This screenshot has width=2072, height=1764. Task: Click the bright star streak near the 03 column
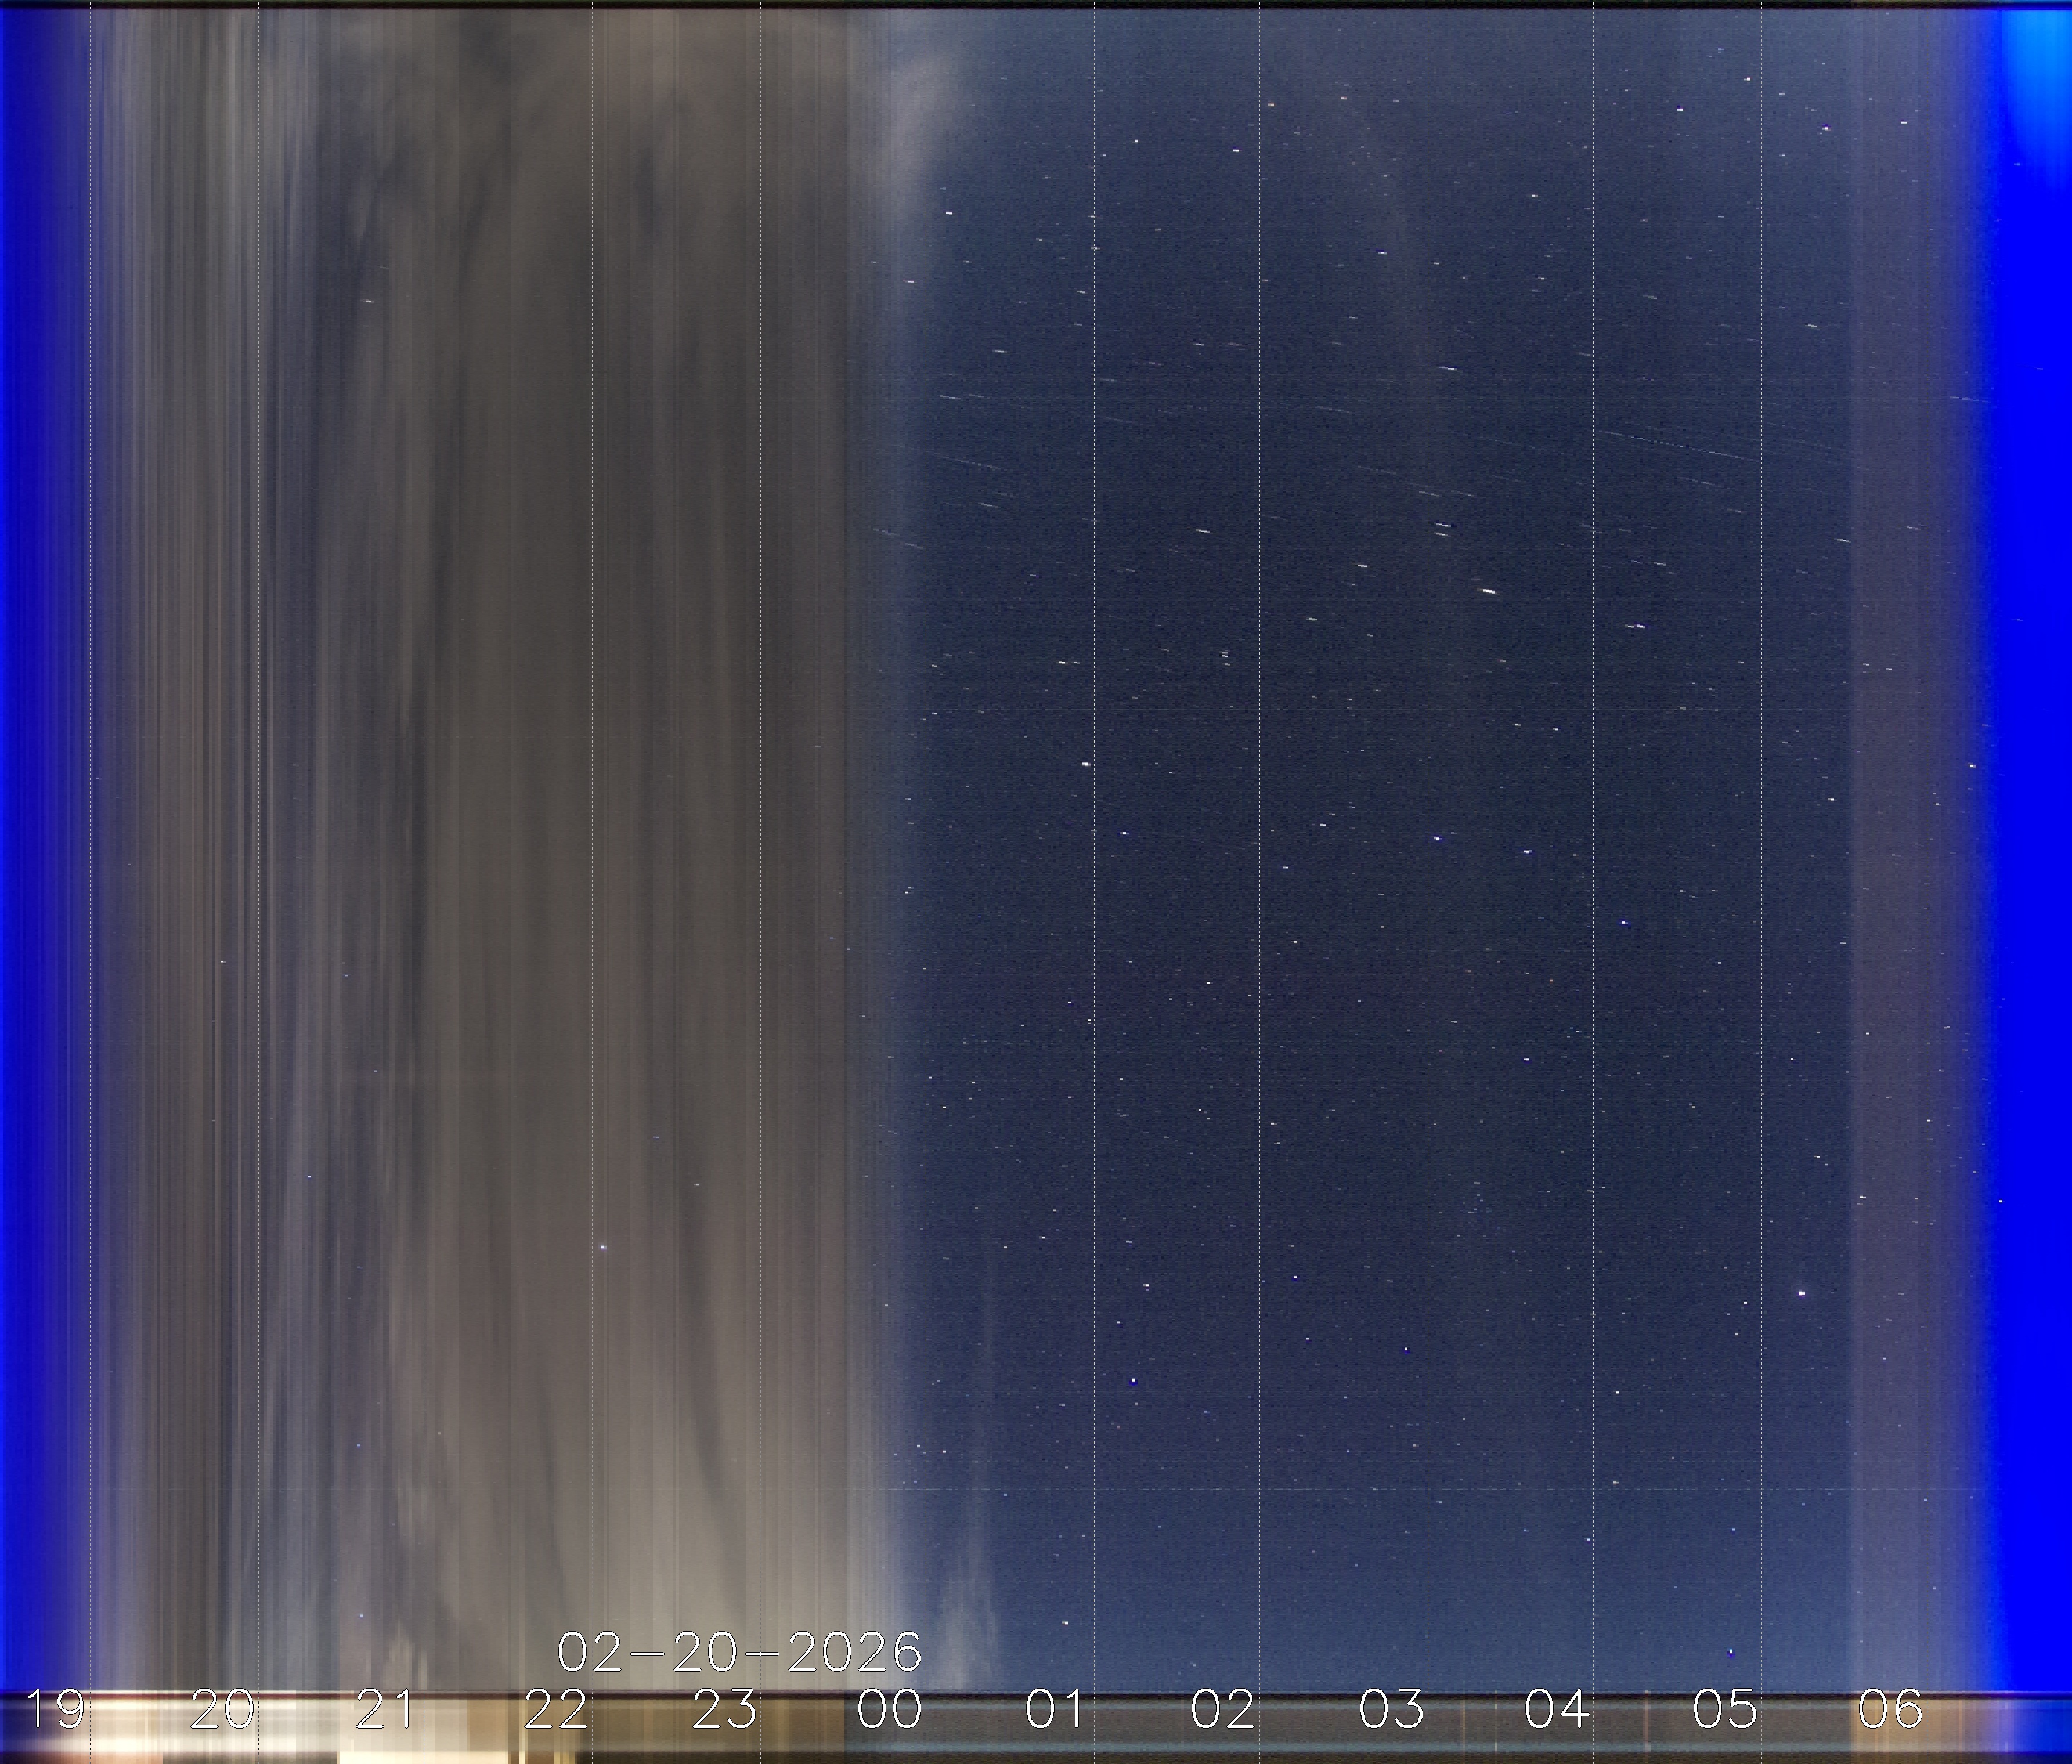point(1488,591)
